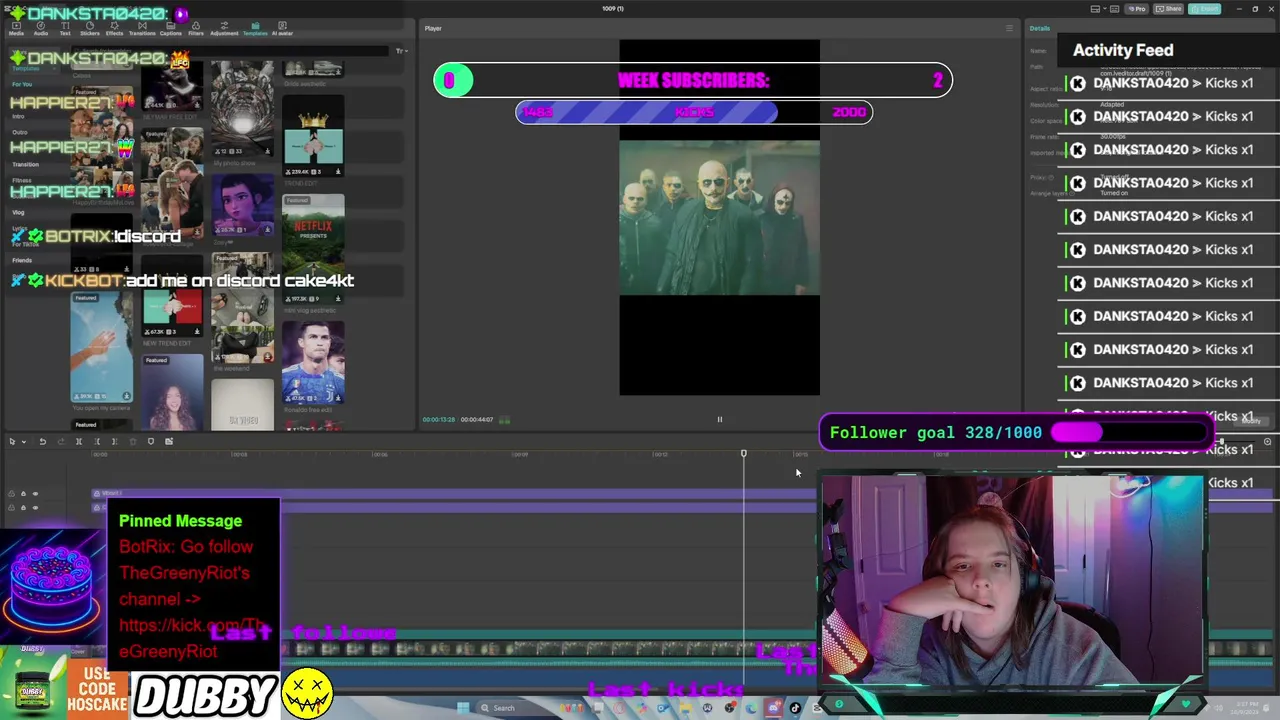Click the trash Delete icon in timeline
The height and width of the screenshot is (720, 1280).
click(133, 441)
